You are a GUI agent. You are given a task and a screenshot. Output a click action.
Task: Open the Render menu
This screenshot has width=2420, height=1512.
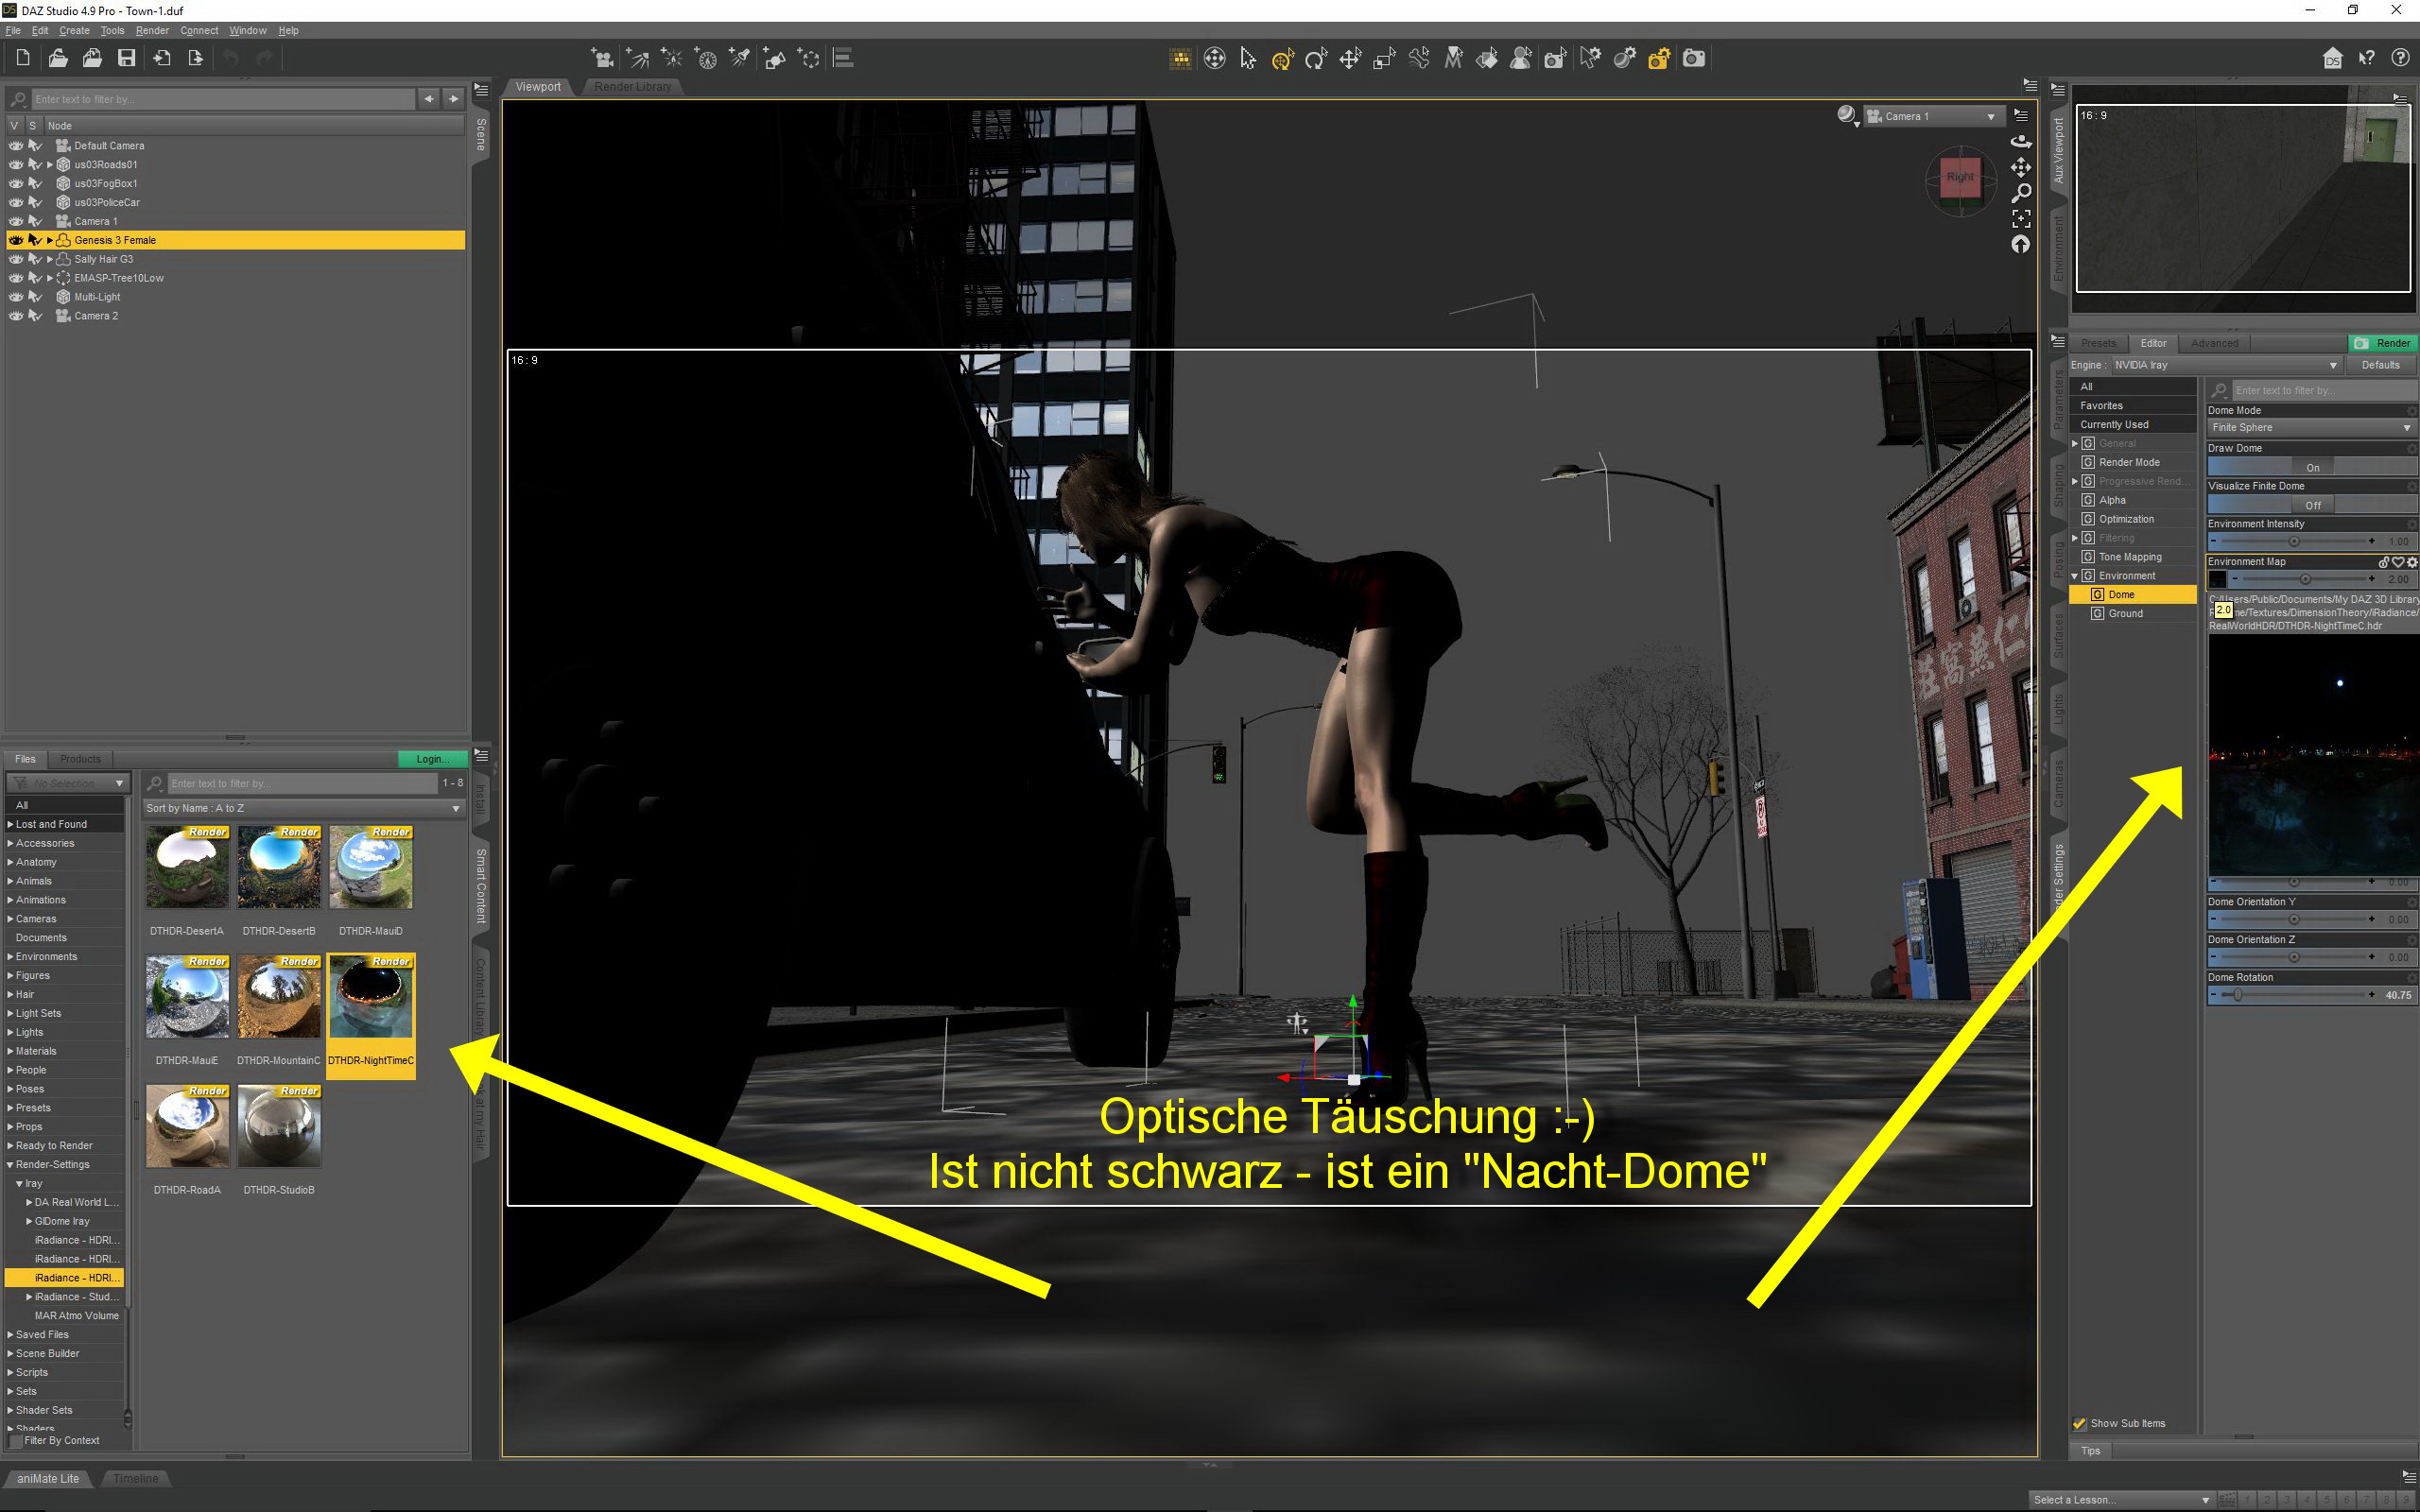[152, 31]
